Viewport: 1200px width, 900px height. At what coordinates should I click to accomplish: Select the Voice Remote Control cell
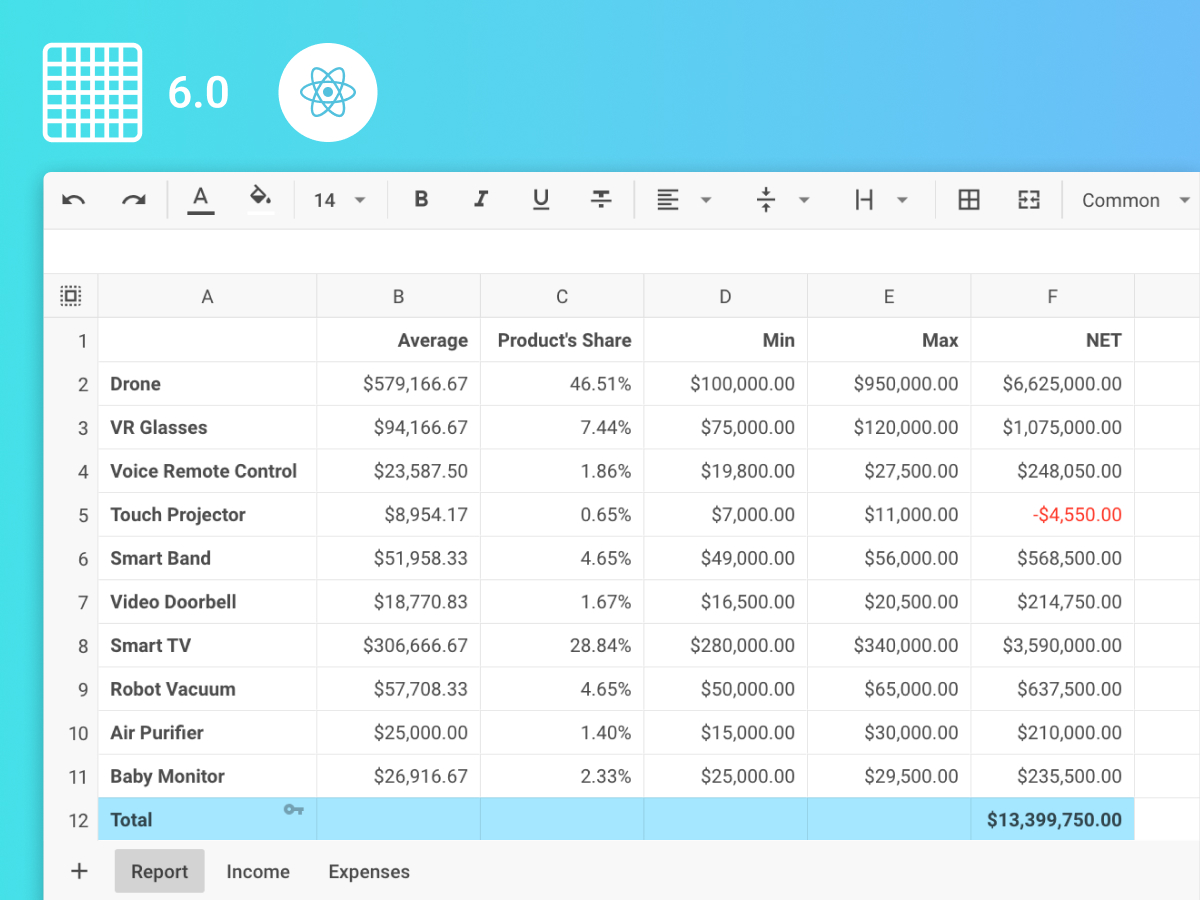click(208, 471)
